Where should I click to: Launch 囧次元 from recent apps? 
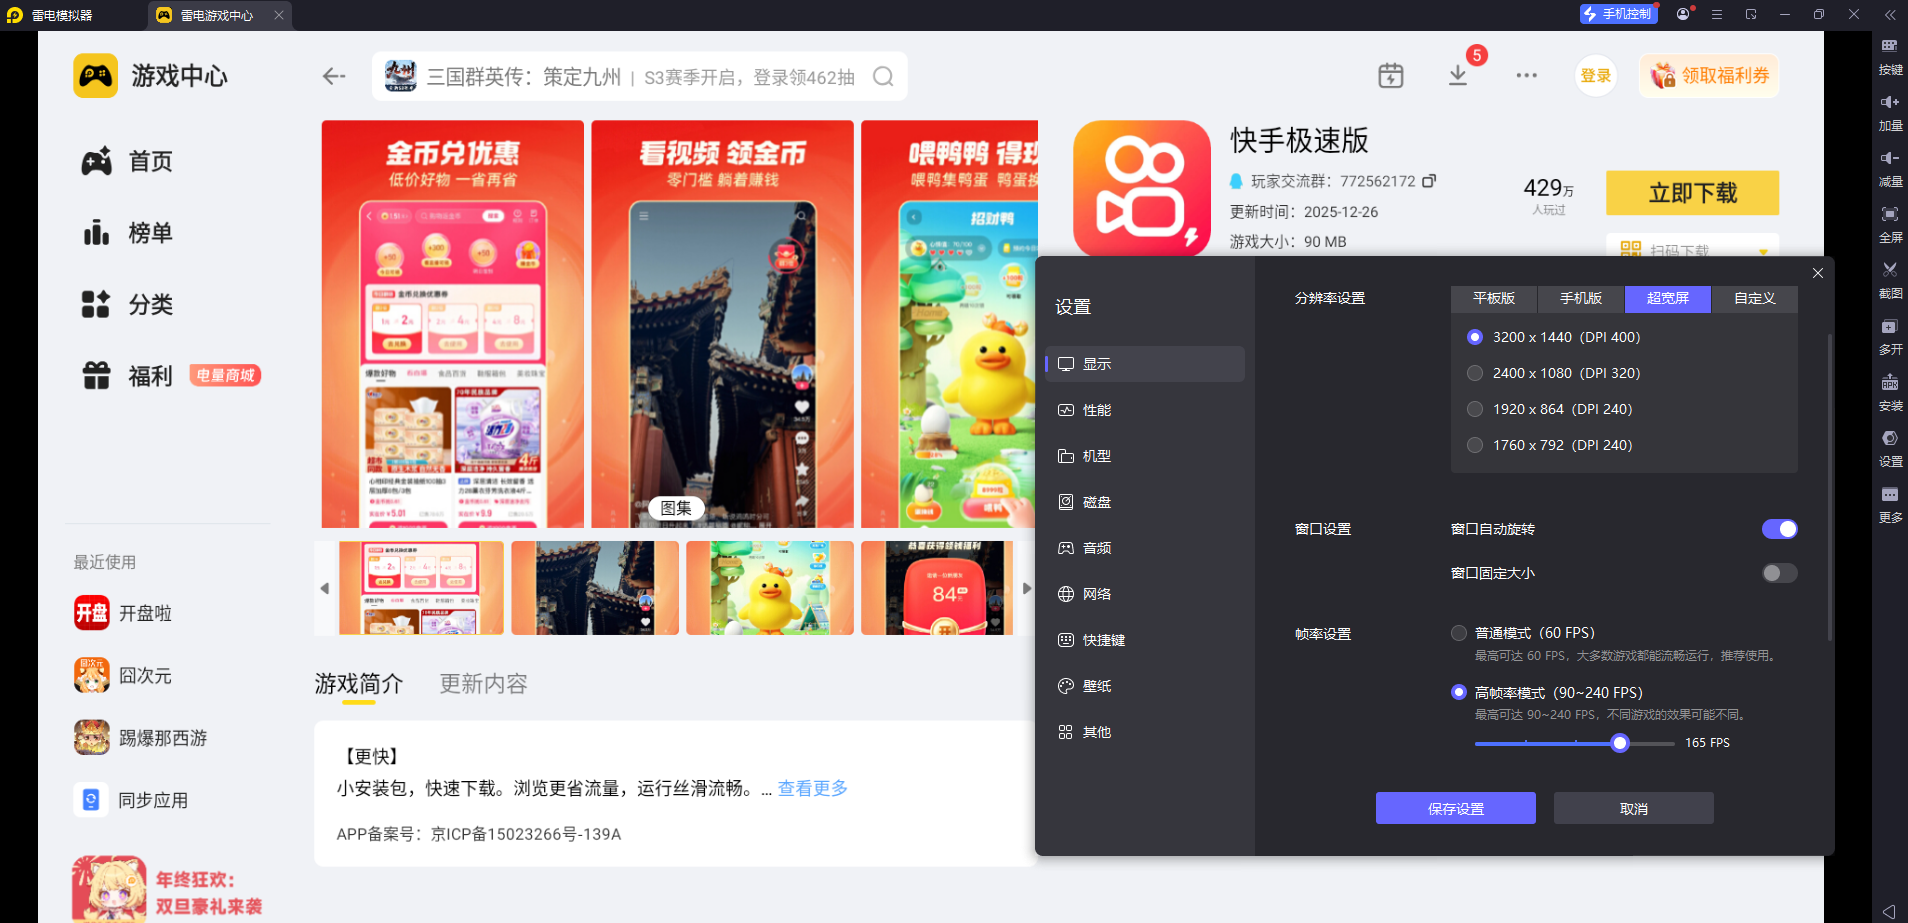click(123, 676)
